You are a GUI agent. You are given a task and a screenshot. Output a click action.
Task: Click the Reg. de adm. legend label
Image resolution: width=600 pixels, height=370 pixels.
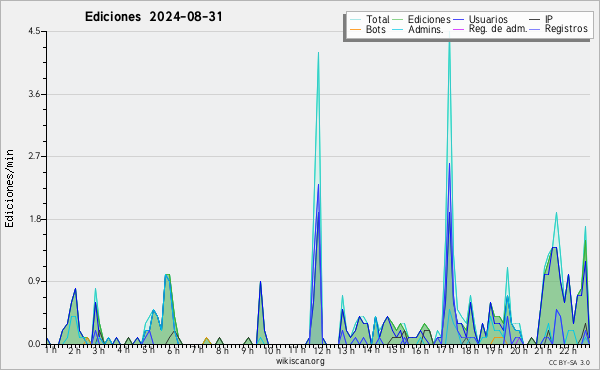pyautogui.click(x=498, y=29)
